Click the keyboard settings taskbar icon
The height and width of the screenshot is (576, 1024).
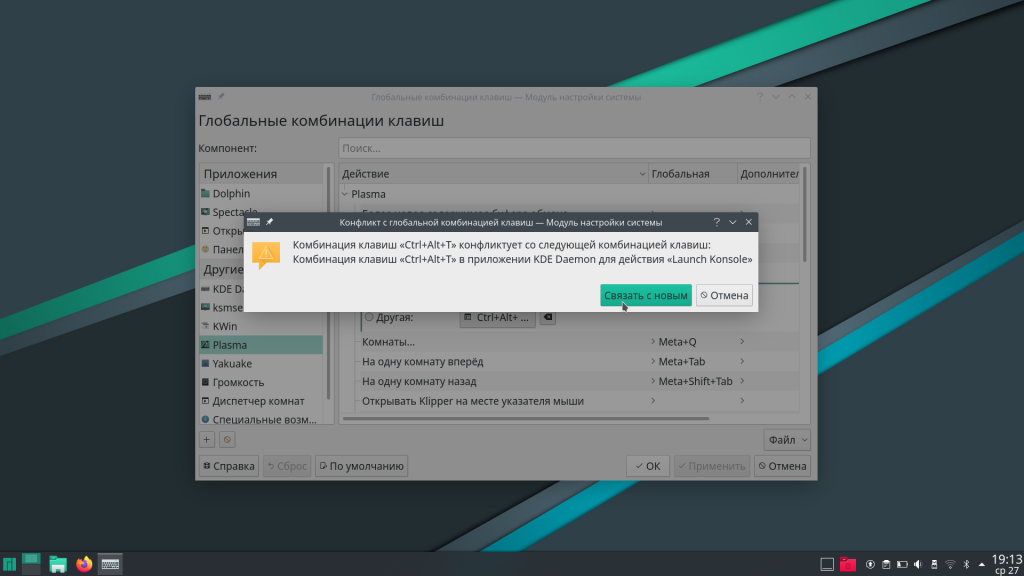click(x=110, y=564)
